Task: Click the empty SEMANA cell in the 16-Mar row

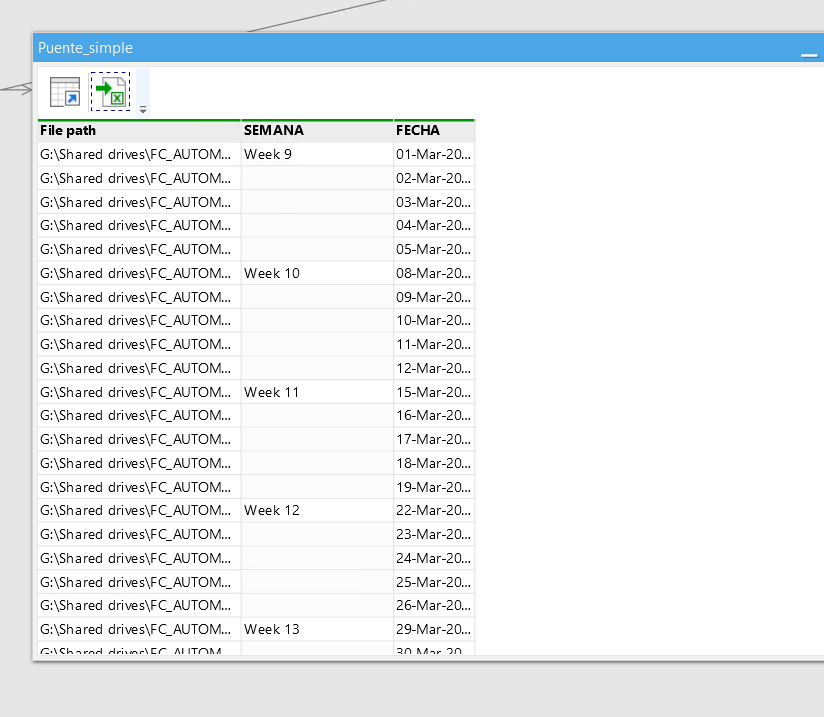Action: point(317,415)
